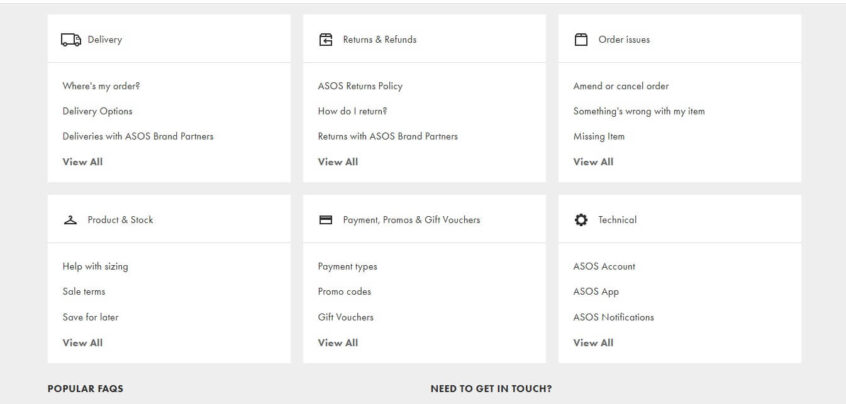Click the Delivery truck icon

[x=71, y=39]
